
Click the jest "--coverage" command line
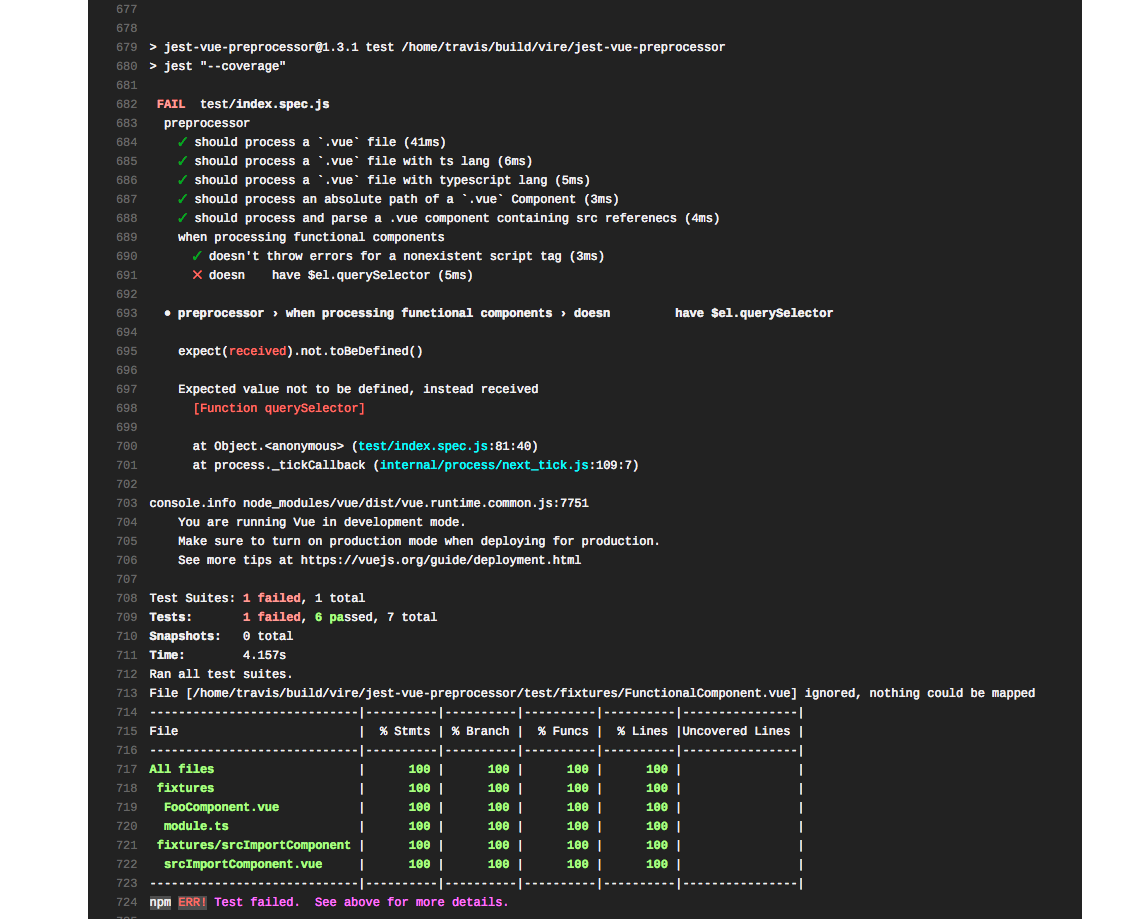218,66
